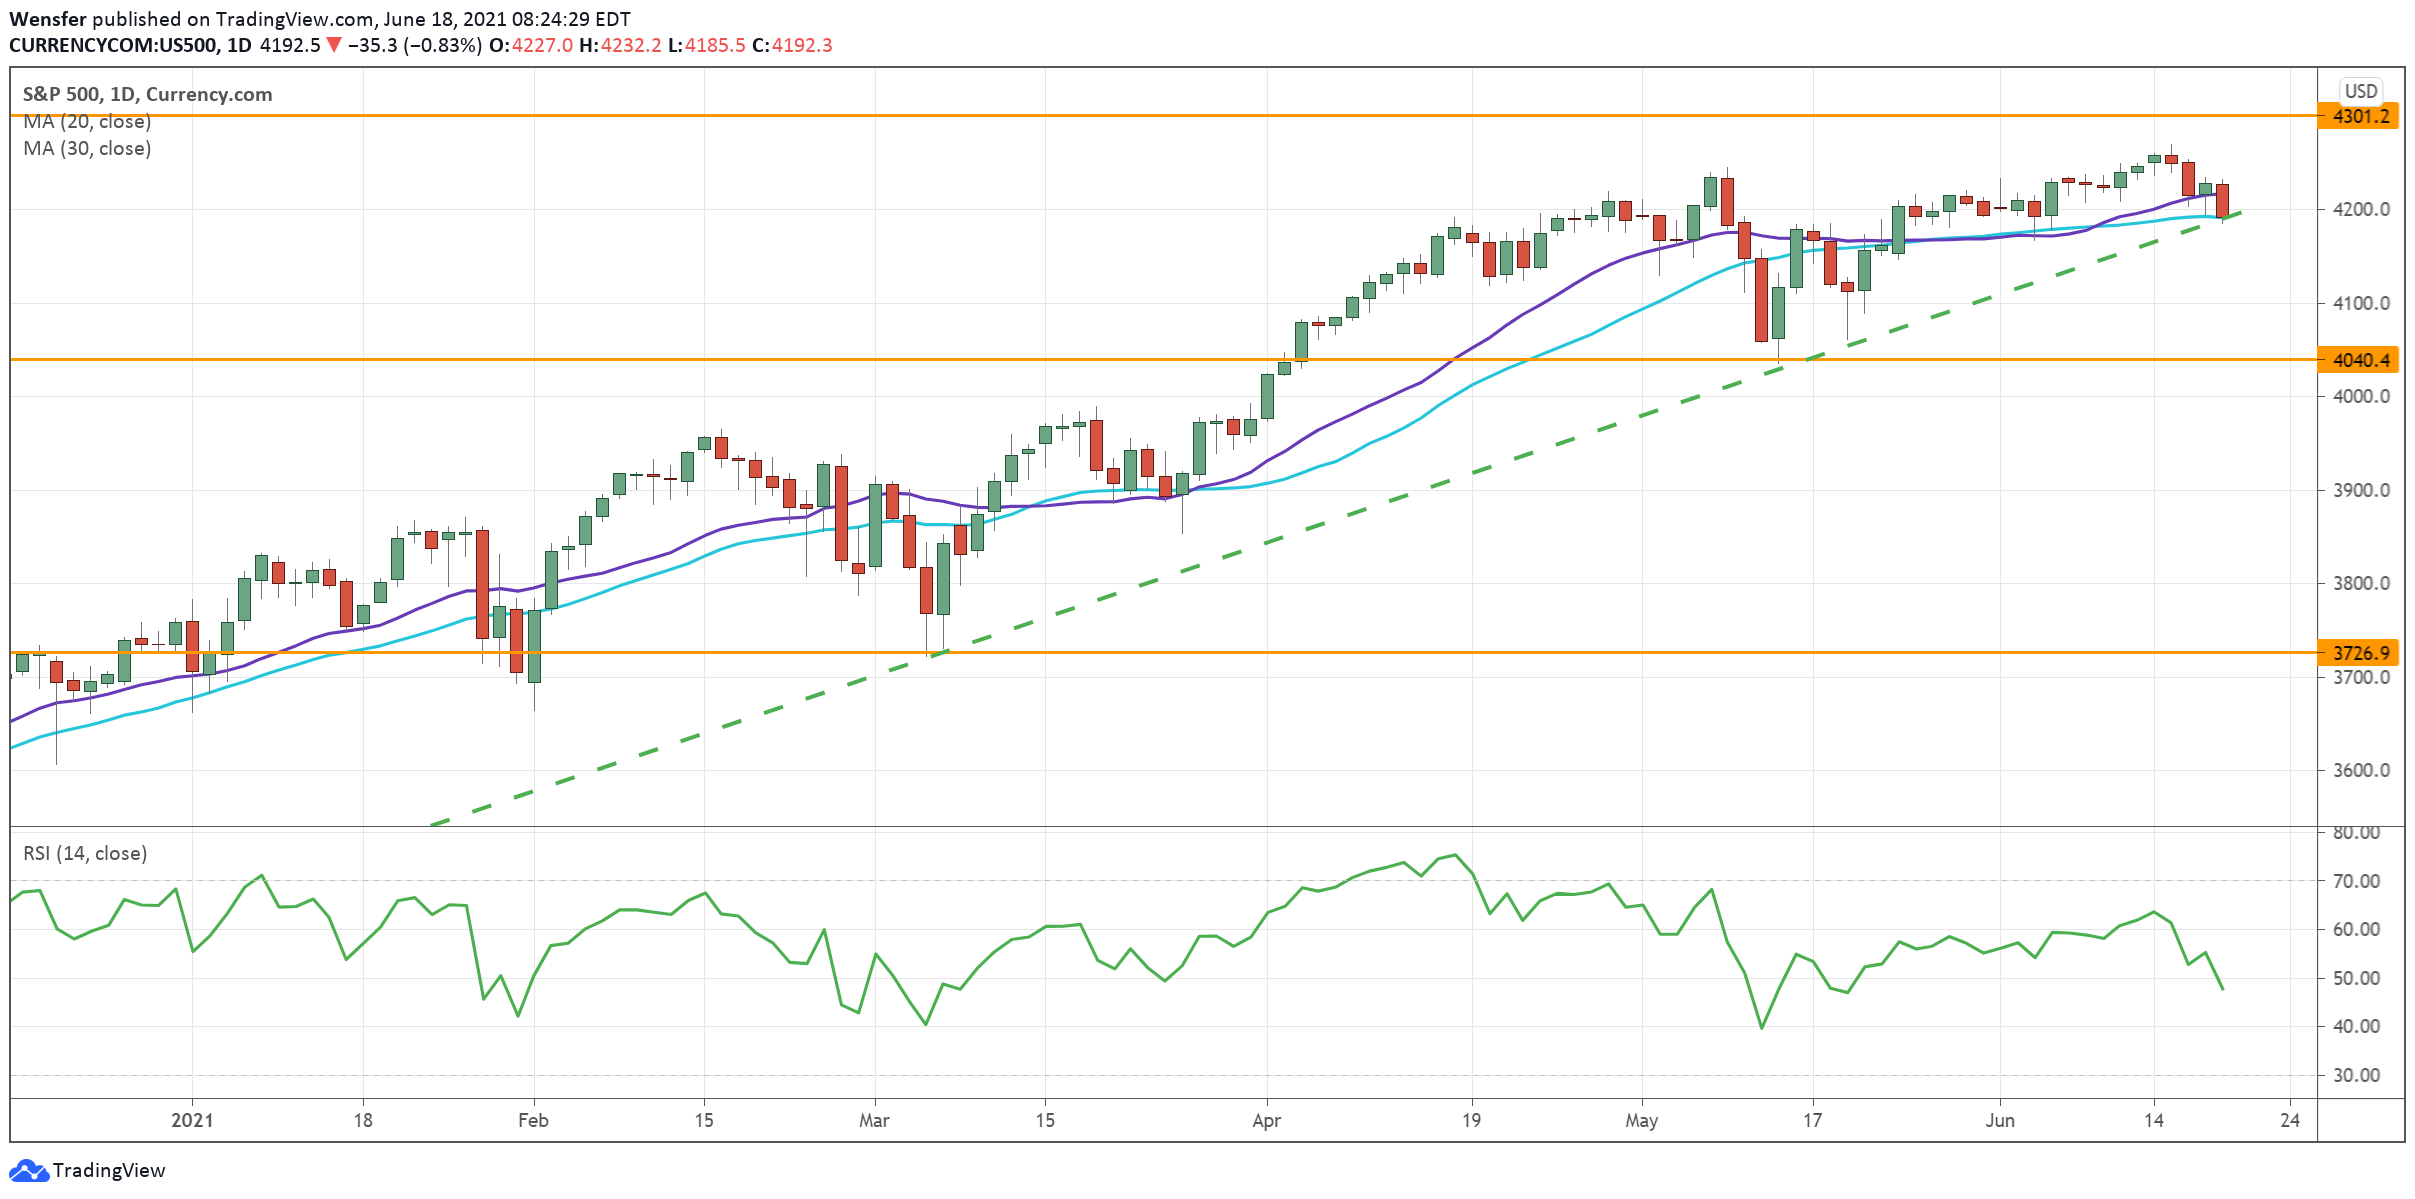Screen dimensions: 2415x1199
Task: Click the USD currency label box
Action: click(x=2361, y=91)
